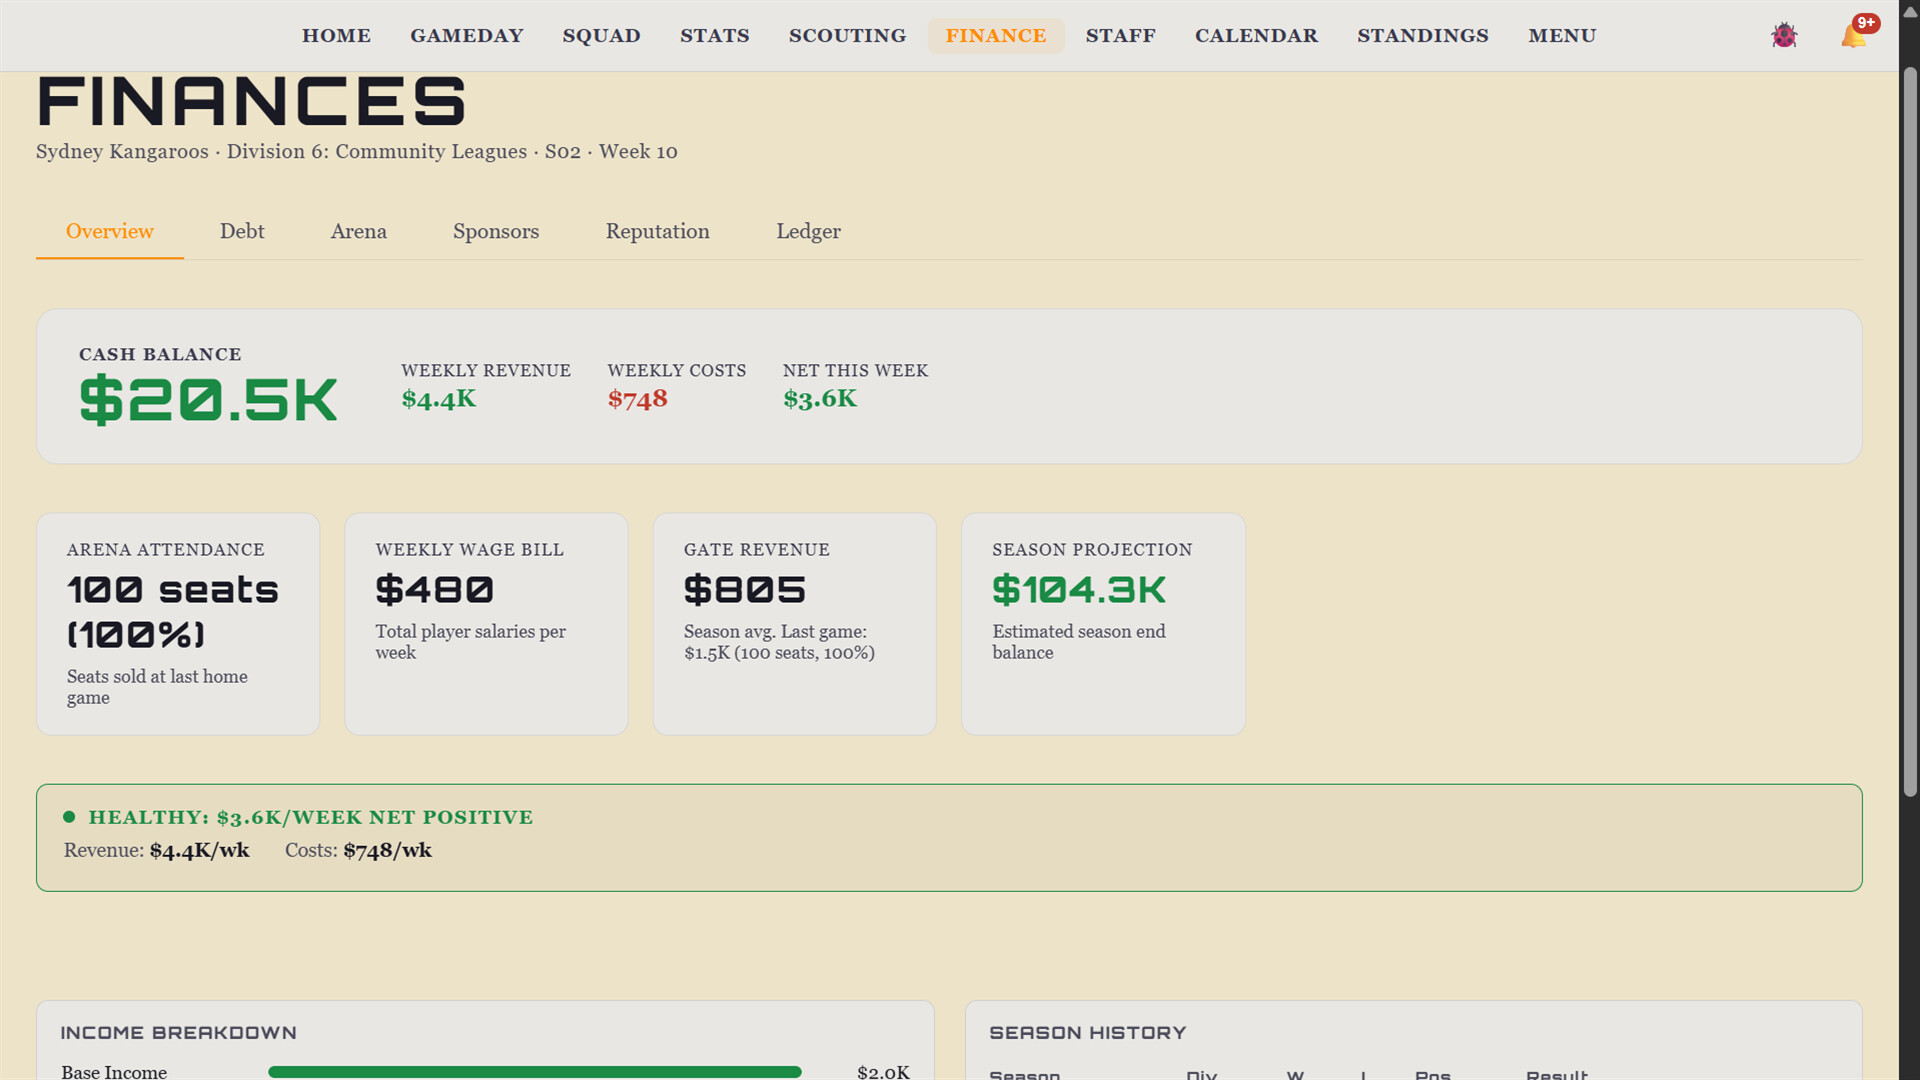This screenshot has width=1920, height=1080.
Task: Click the Costs $748/wk text
Action: (358, 851)
